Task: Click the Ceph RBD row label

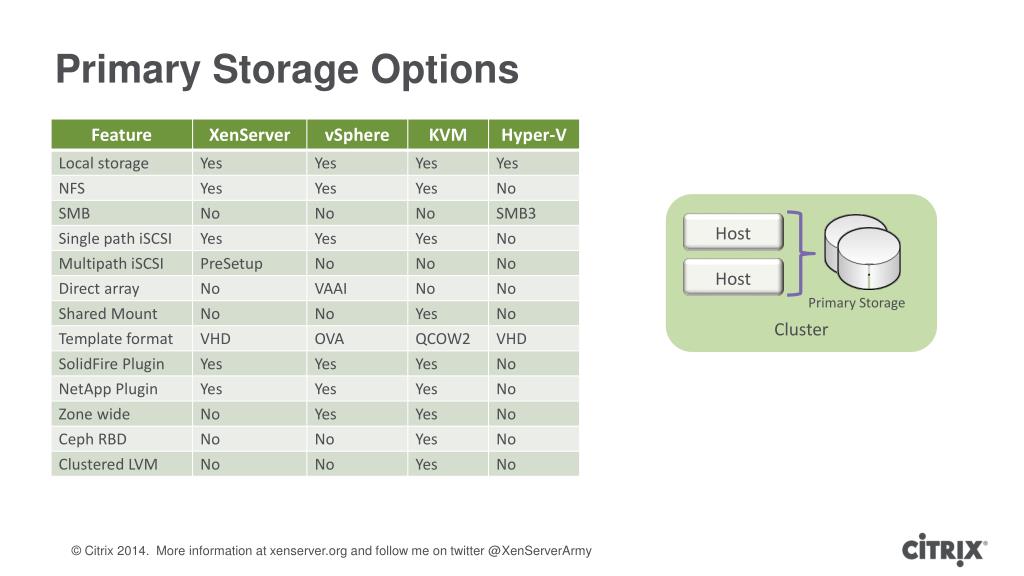Action: click(92, 439)
